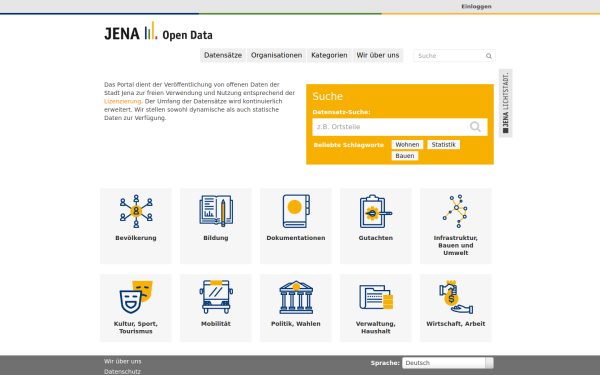Select the Bauen tag
The width and height of the screenshot is (600, 375).
[404, 156]
